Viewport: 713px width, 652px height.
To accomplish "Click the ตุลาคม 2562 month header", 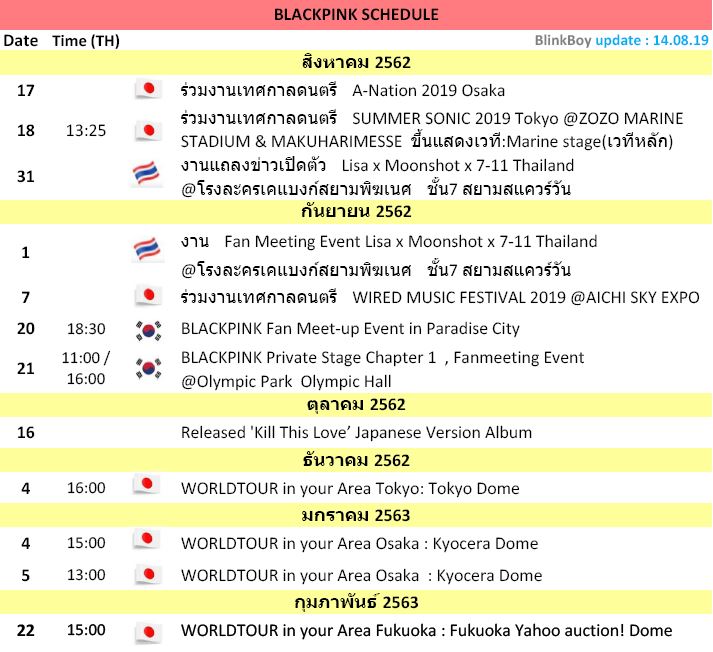I will (x=356, y=405).
